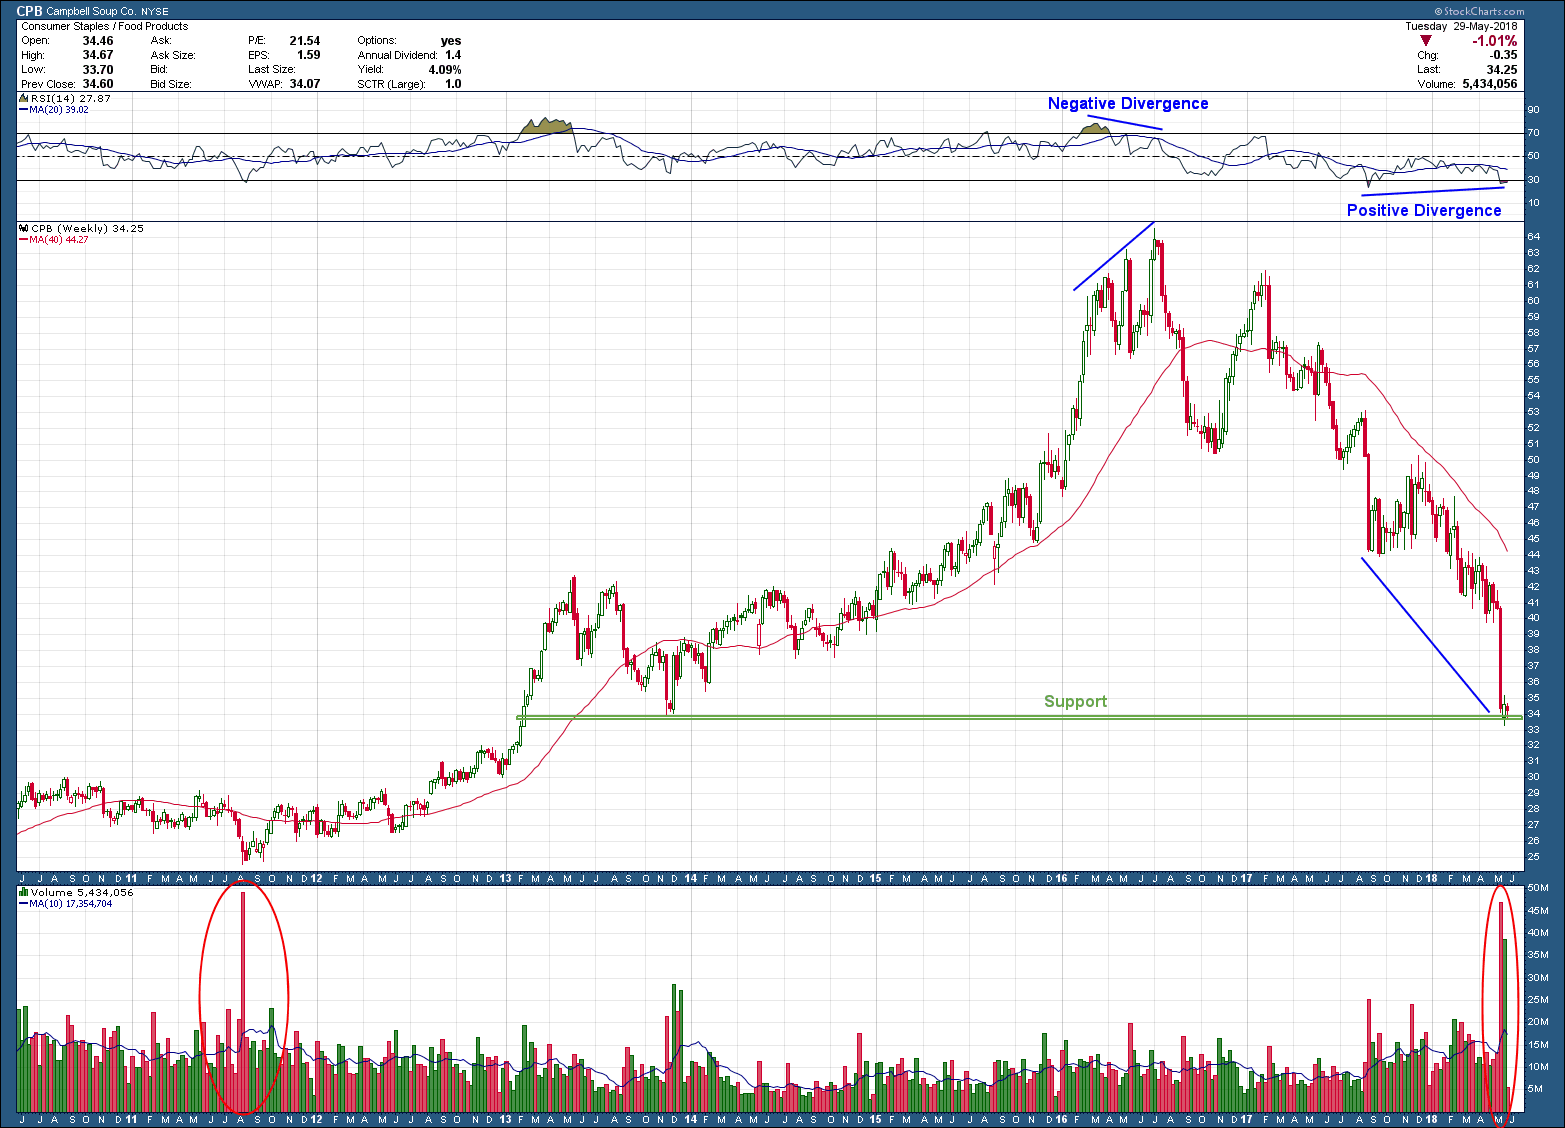
Task: Click the RSI(14) 27.87 indicator legend
Action: (71, 99)
